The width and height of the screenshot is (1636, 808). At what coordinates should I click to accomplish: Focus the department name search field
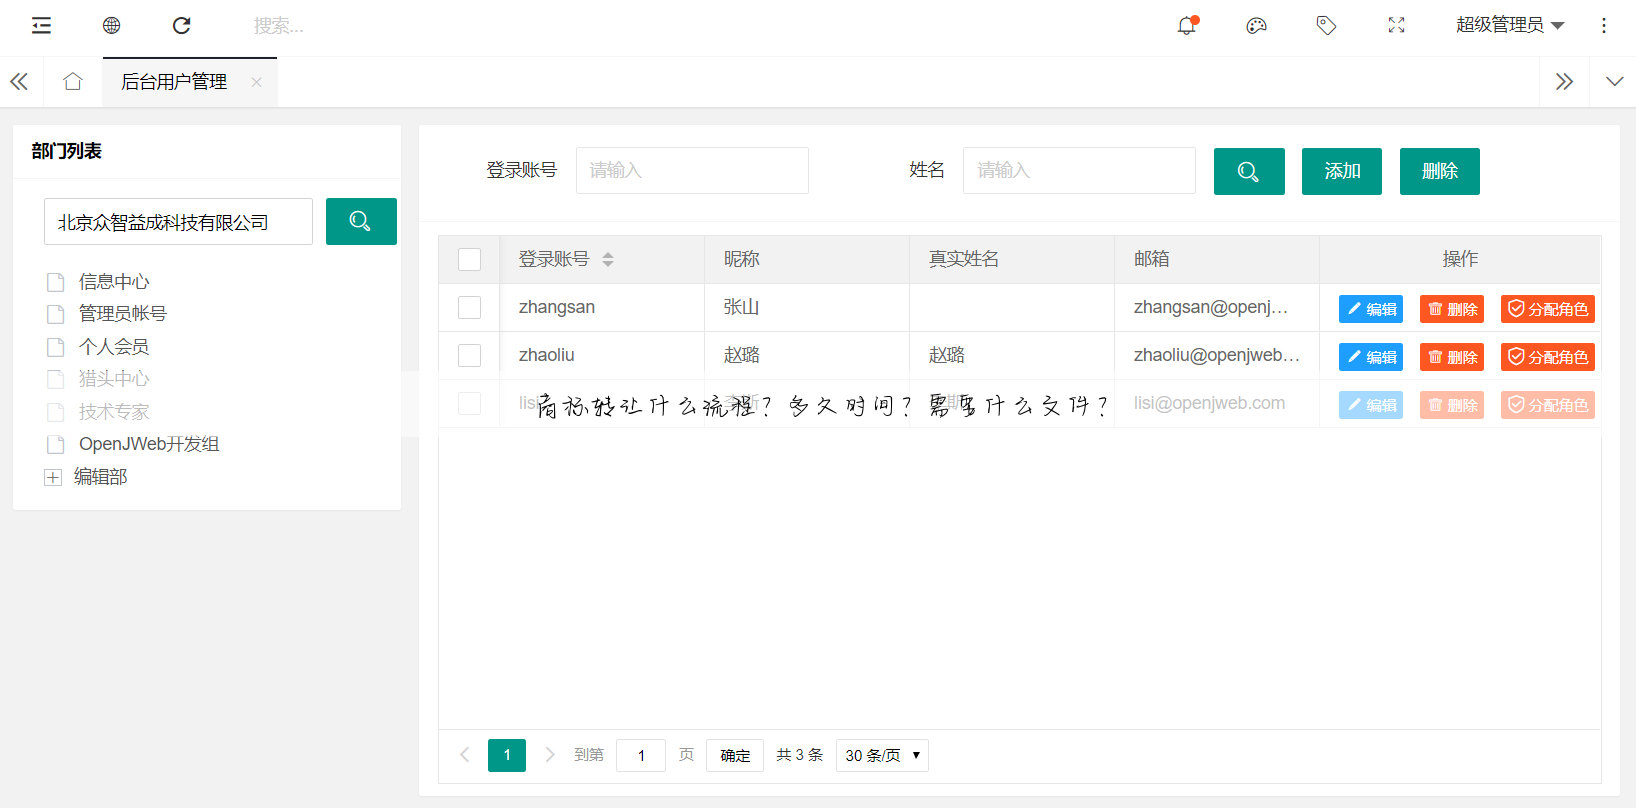(178, 221)
